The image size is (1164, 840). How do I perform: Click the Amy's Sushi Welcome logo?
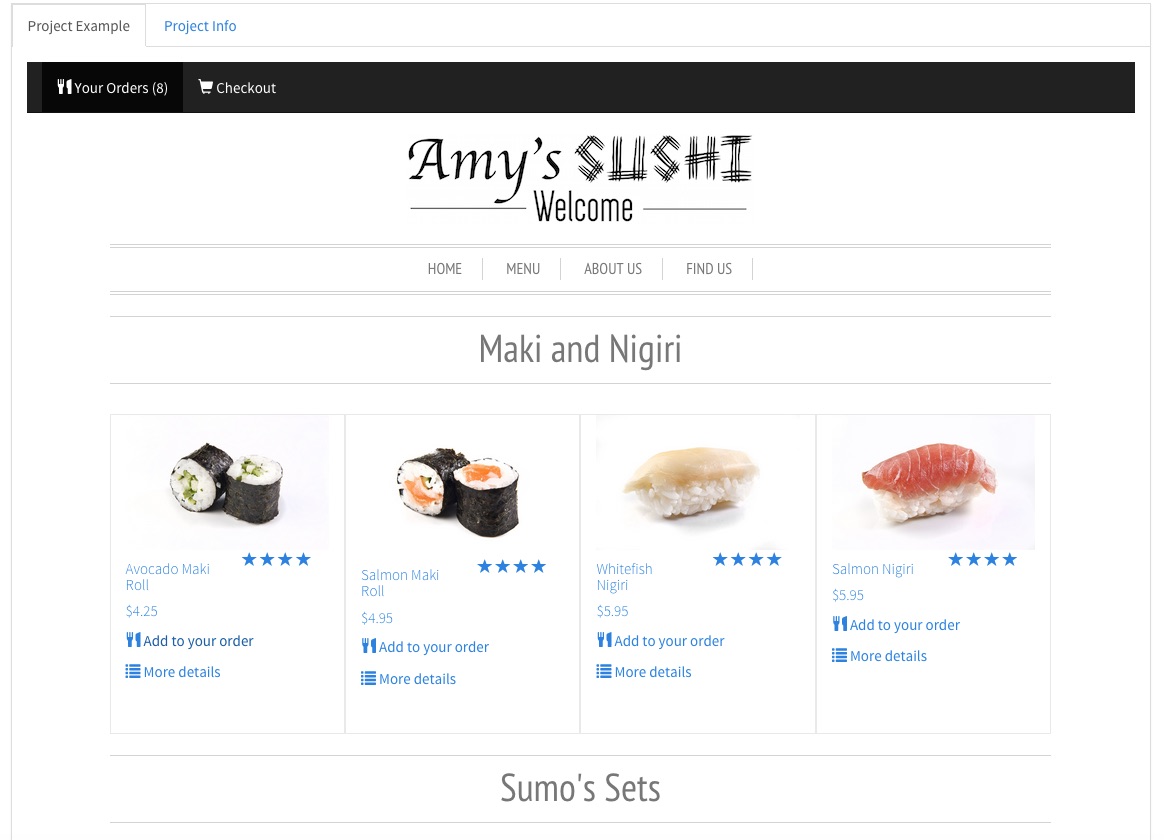(x=580, y=179)
